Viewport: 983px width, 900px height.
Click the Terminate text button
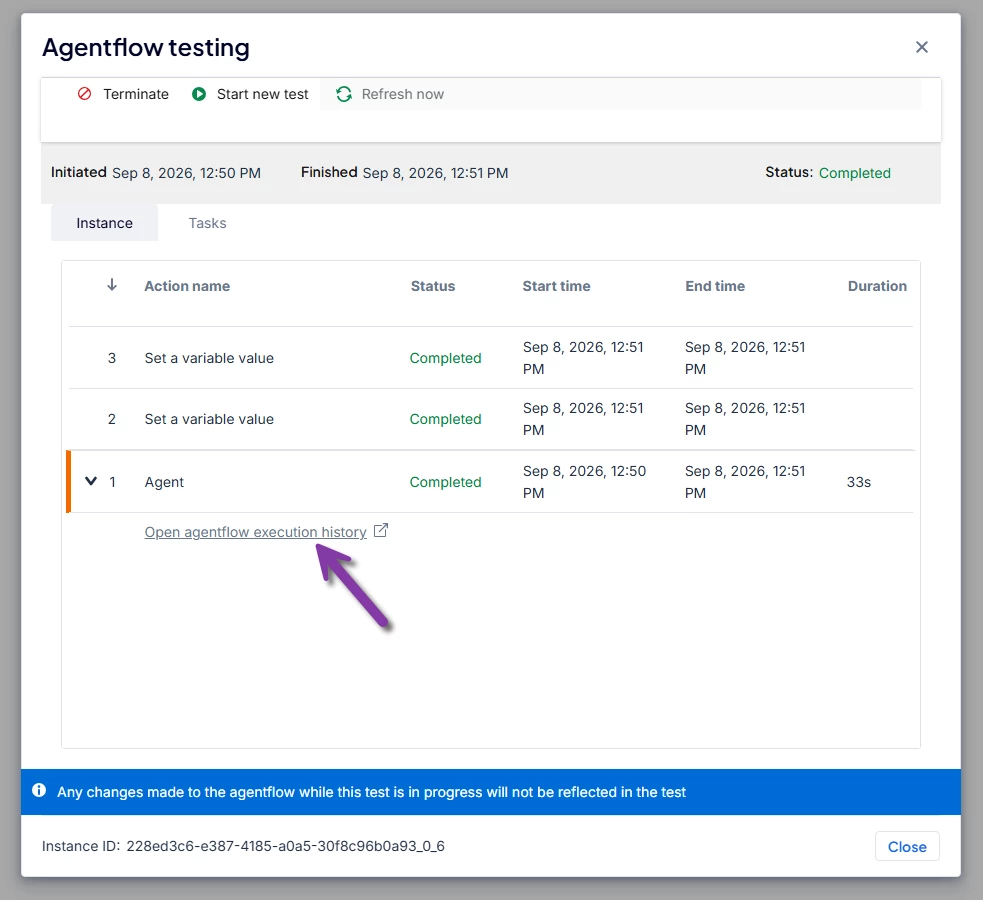pos(136,94)
